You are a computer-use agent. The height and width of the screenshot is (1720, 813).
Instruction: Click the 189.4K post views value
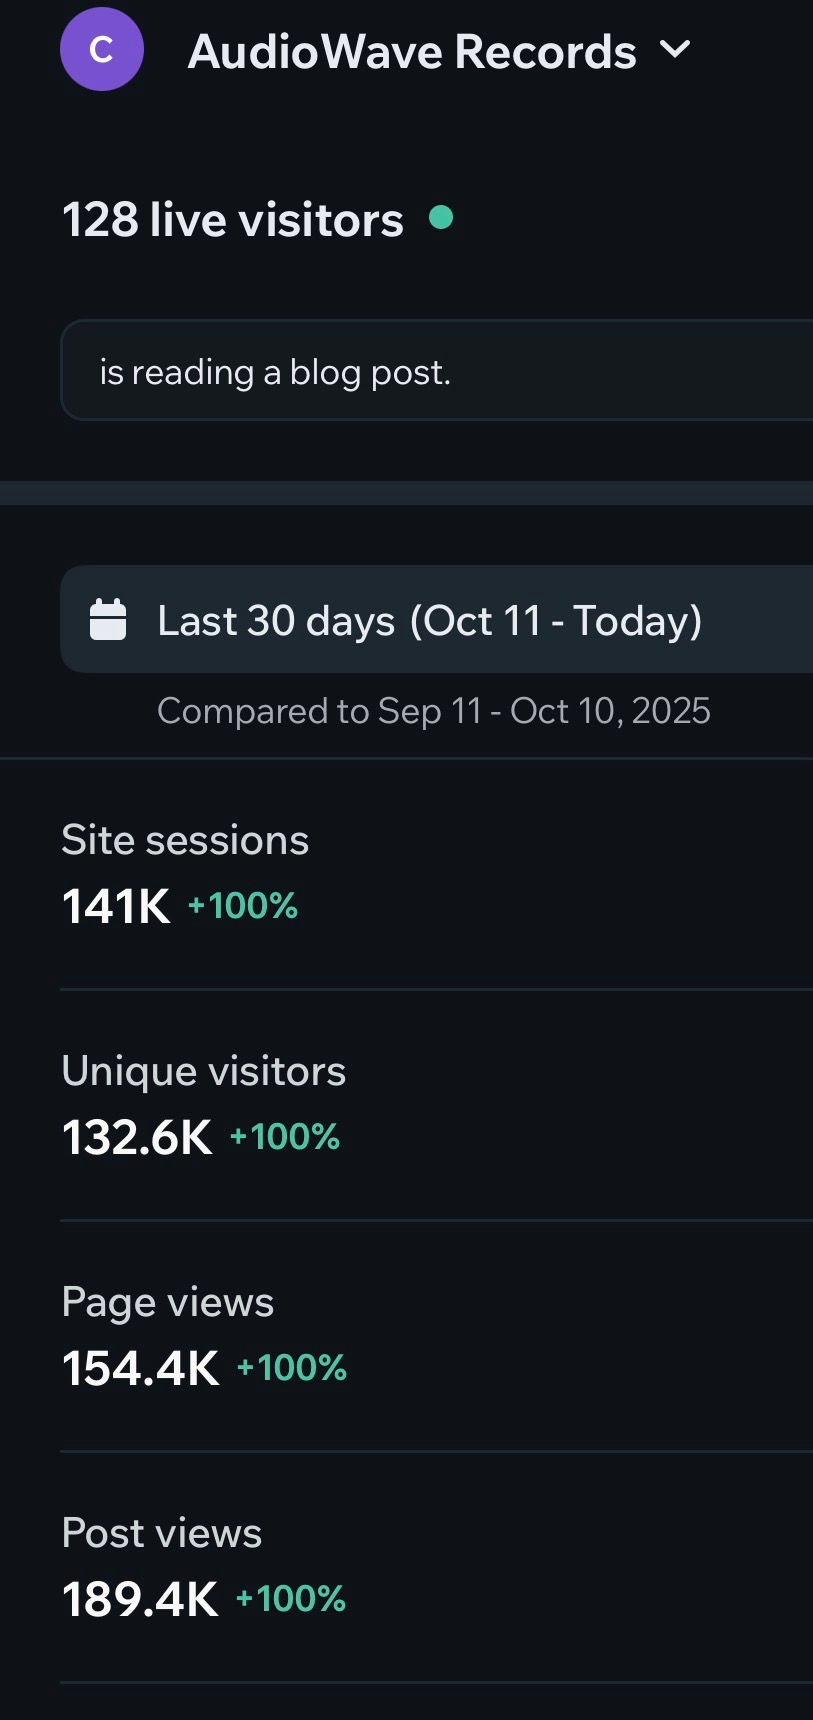[140, 1599]
